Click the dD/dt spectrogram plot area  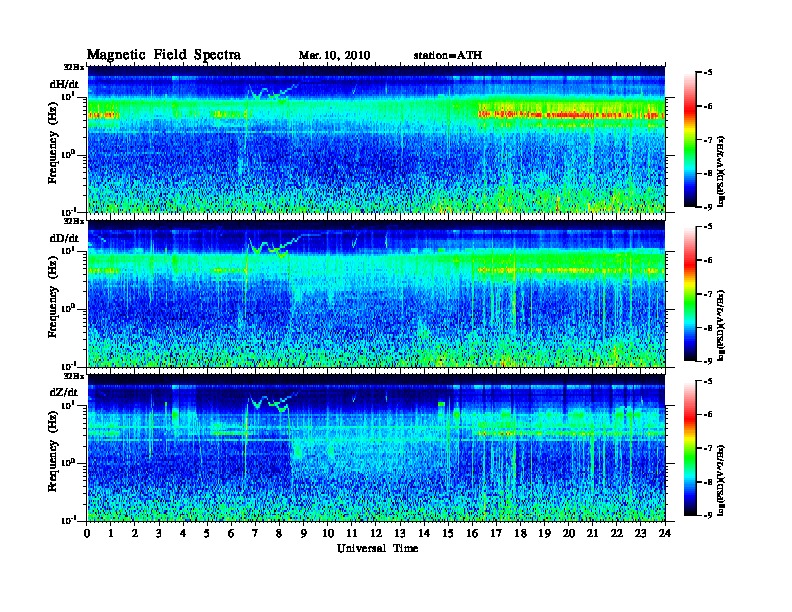(x=376, y=293)
